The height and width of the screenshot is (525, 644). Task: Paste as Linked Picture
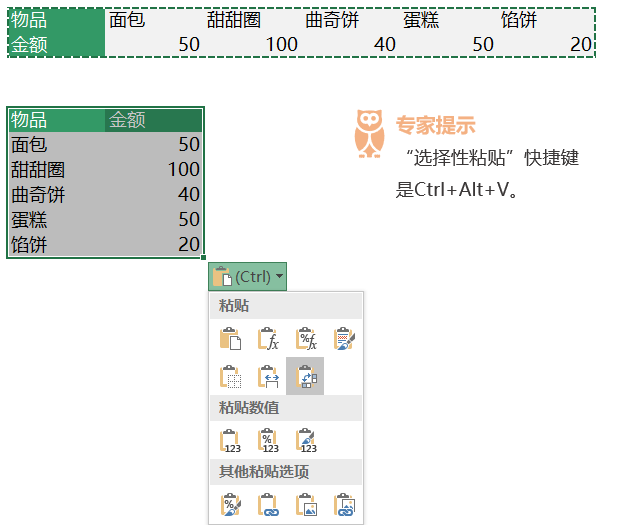(344, 505)
